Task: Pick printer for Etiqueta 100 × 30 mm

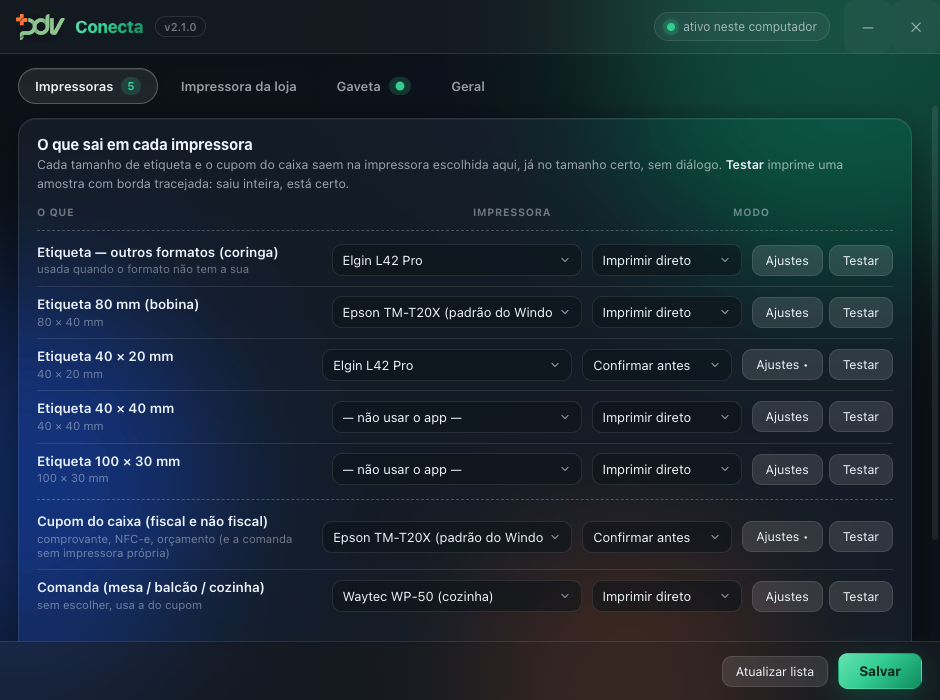Action: pos(457,469)
